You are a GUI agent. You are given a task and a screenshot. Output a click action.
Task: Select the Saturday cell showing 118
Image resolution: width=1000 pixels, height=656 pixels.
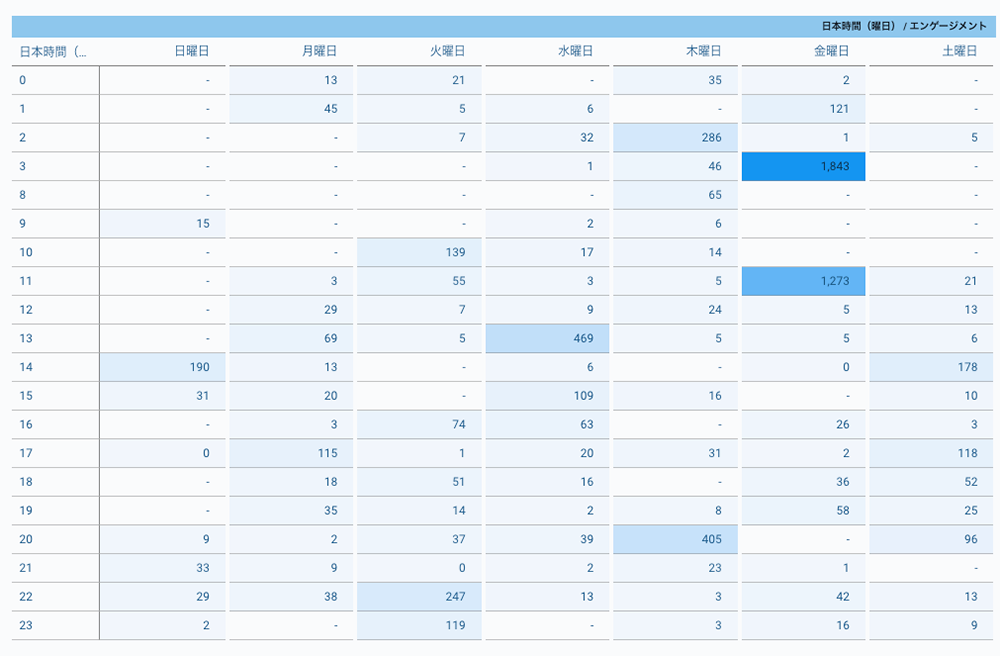pyautogui.click(x=931, y=453)
